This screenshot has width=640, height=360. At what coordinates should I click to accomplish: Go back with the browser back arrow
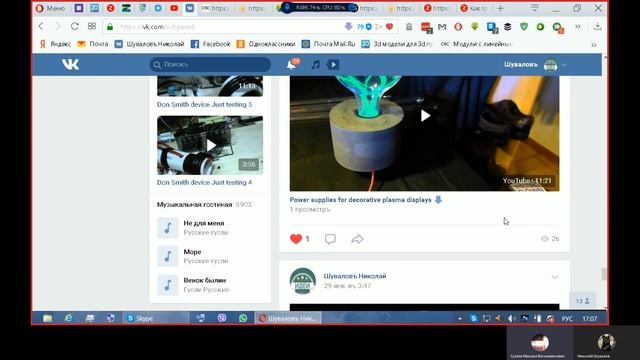coord(41,27)
